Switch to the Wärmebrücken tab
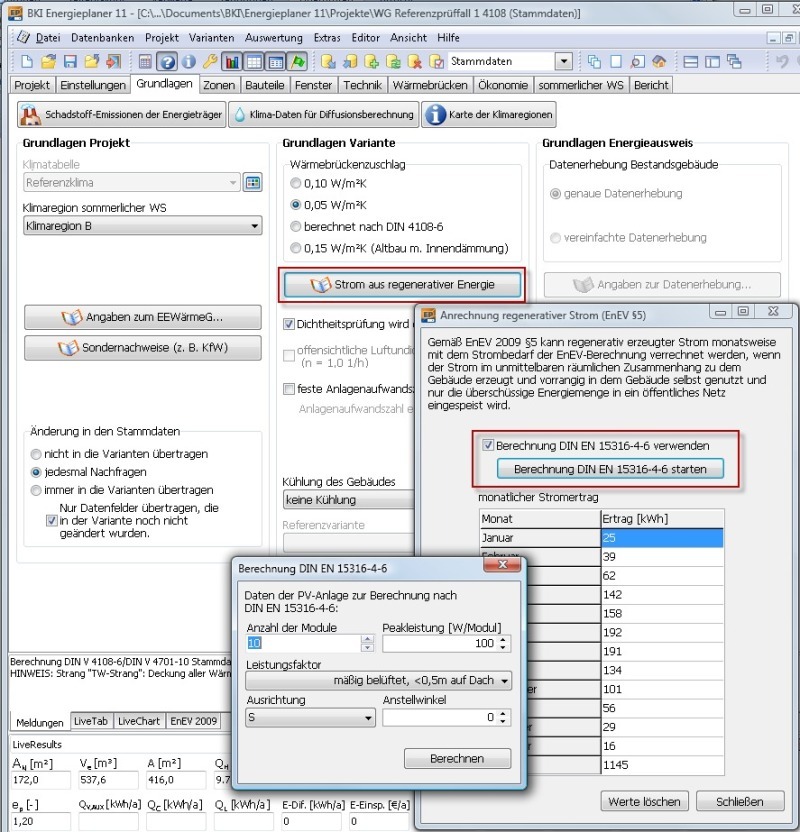 click(430, 85)
